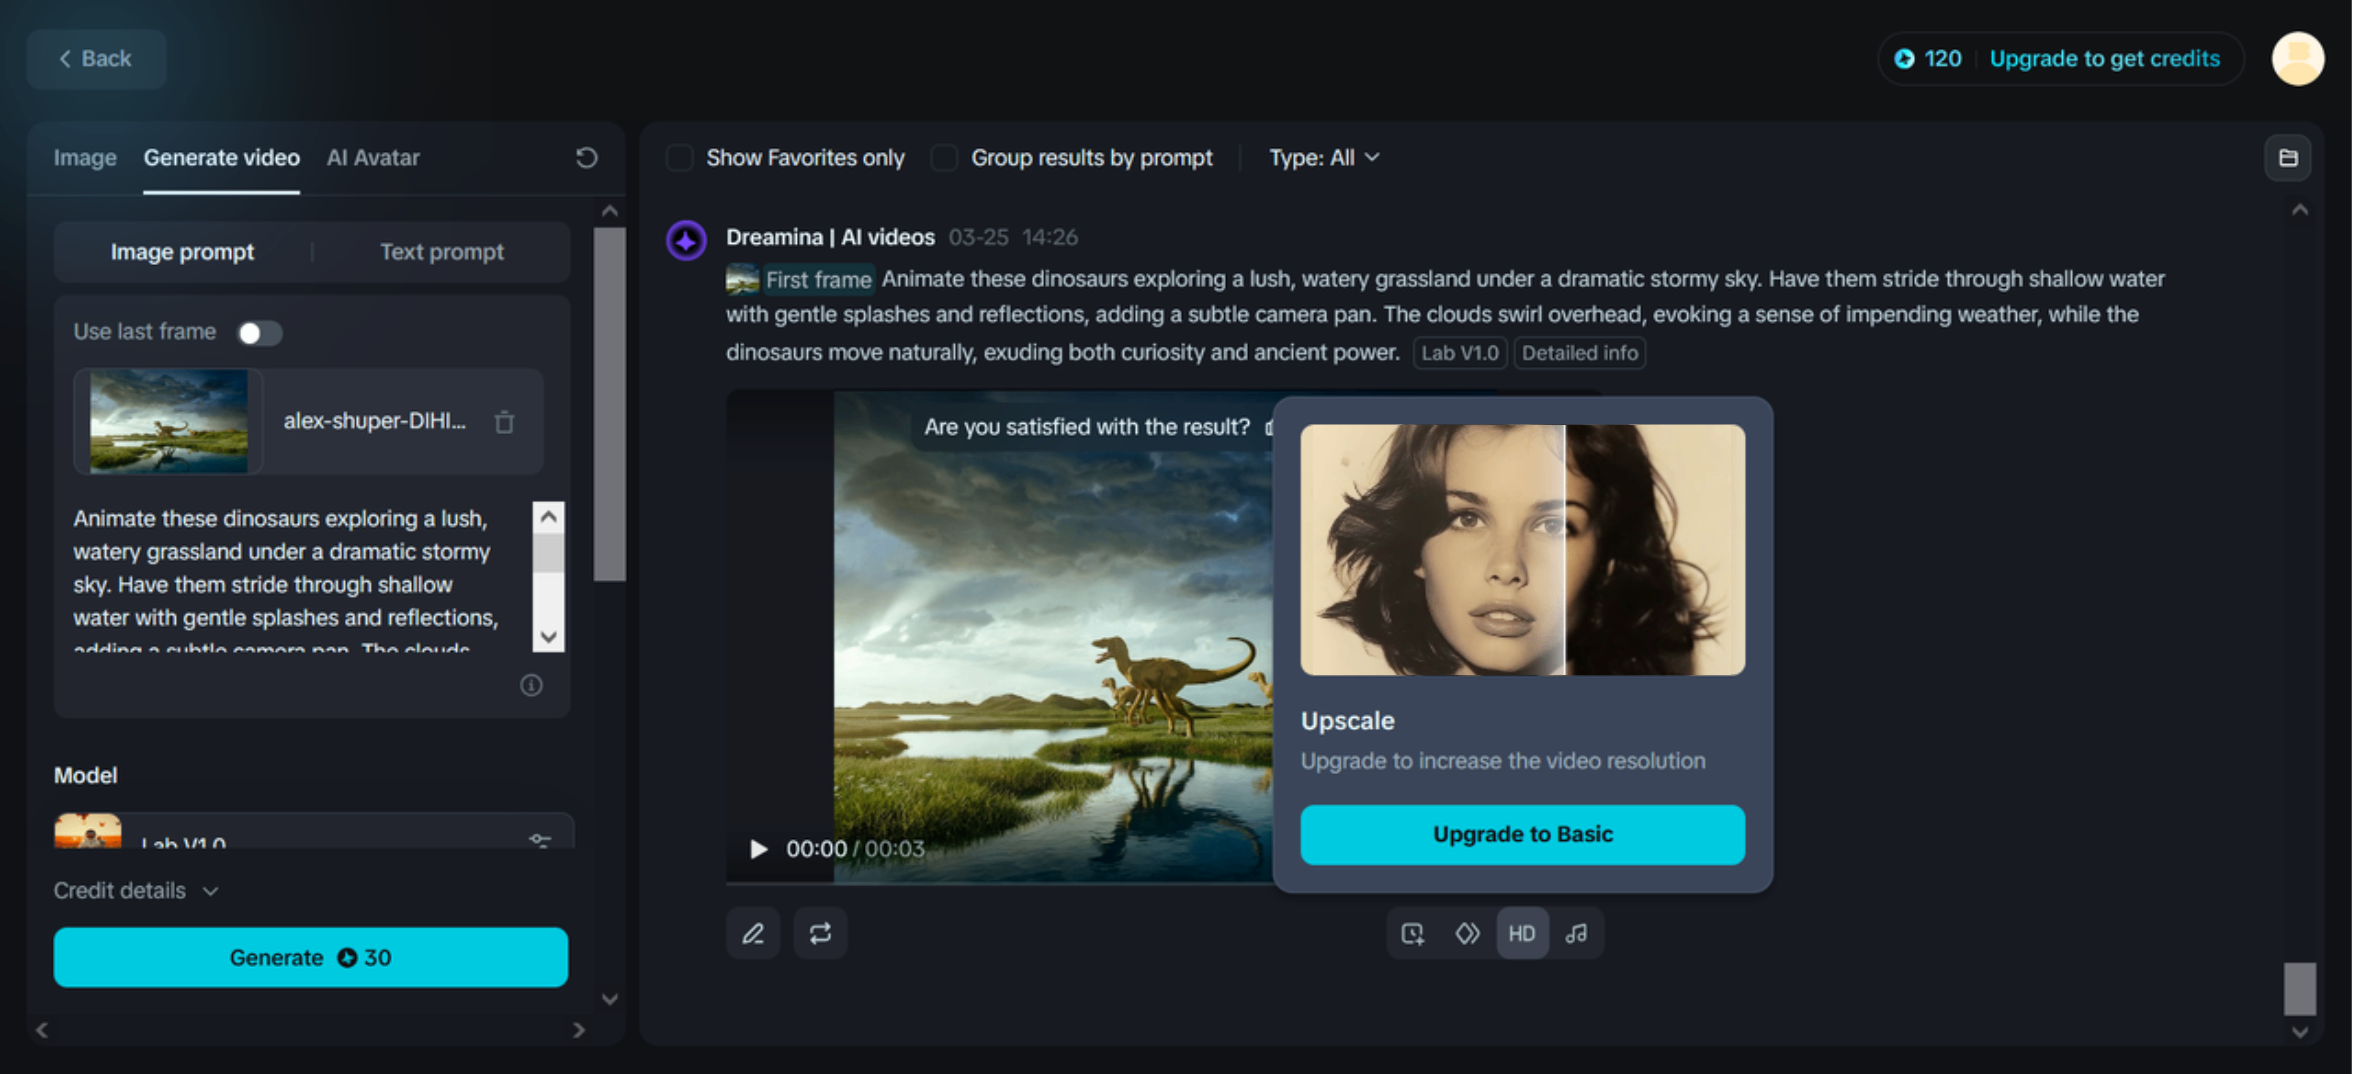Click the Lab V1.0 model thumbnail

88,831
